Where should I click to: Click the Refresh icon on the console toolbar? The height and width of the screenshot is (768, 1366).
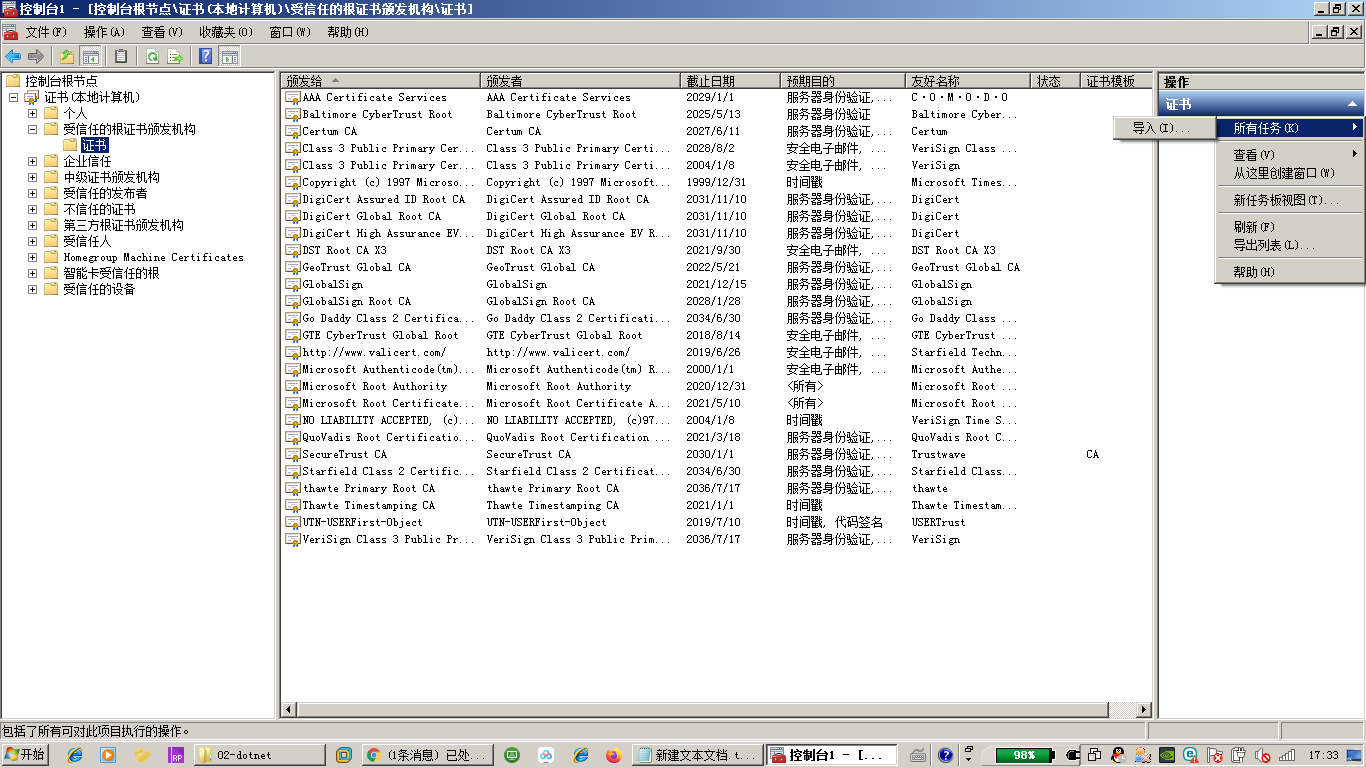pos(152,56)
